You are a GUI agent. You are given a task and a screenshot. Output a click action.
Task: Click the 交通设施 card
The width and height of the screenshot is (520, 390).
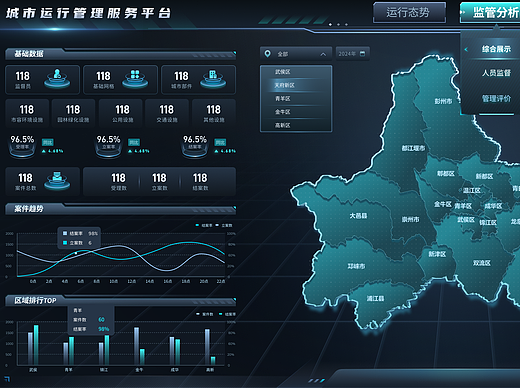pyautogui.click(x=167, y=113)
